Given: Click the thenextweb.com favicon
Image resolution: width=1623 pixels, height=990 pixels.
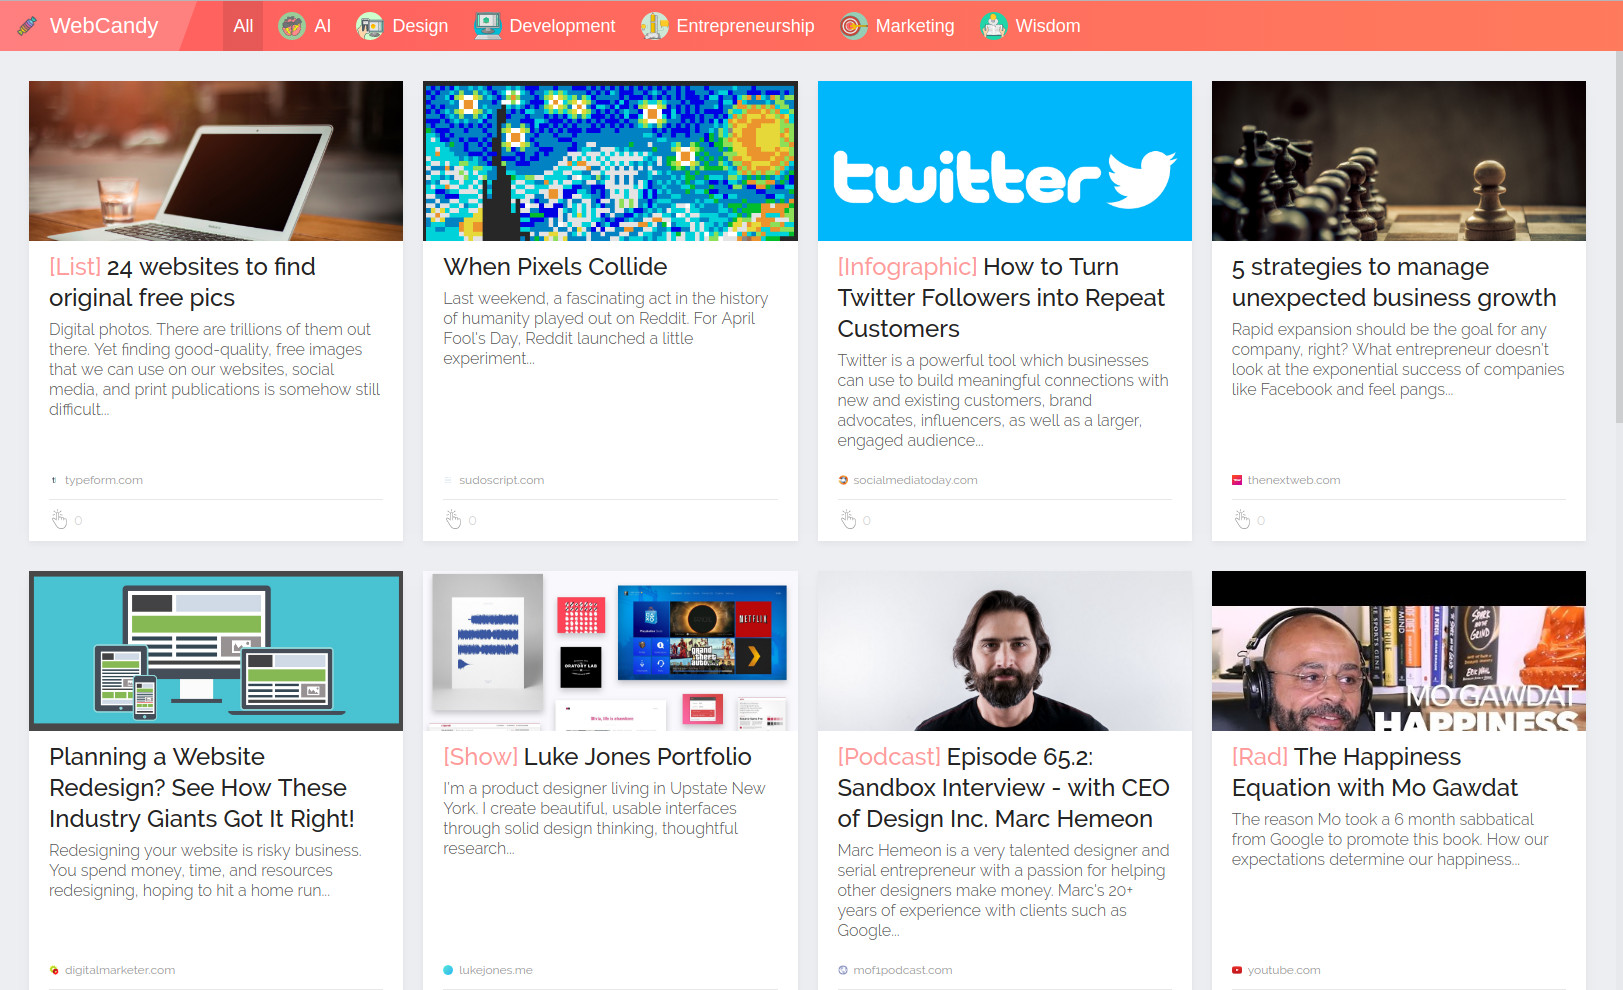Looking at the screenshot, I should (x=1237, y=480).
